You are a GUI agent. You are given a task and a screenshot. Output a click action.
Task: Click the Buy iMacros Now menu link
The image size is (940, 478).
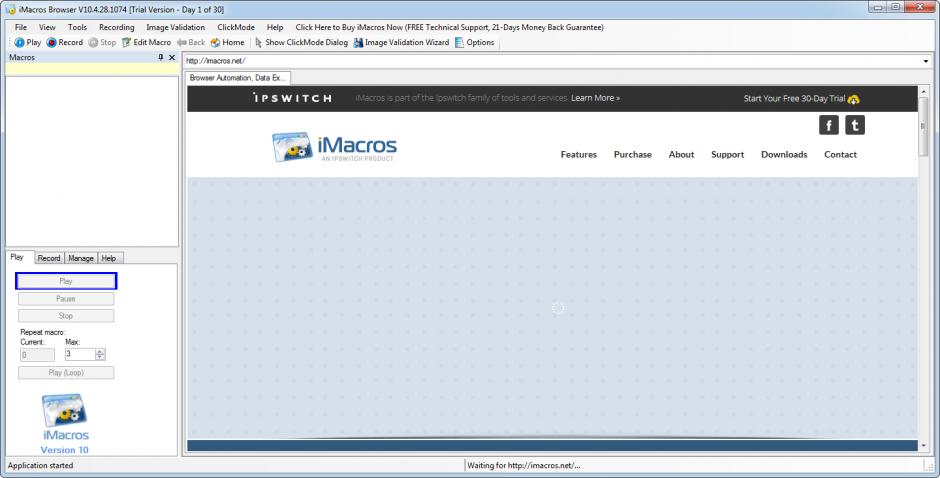(450, 28)
